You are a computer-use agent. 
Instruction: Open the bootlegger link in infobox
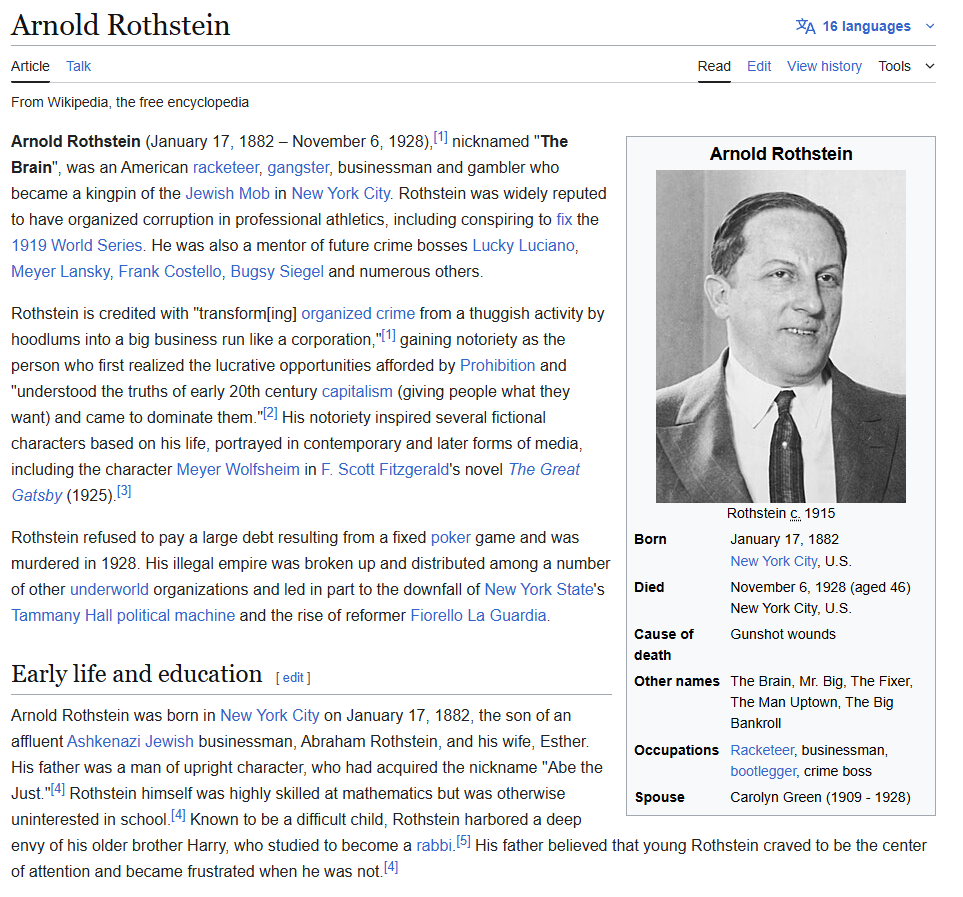click(763, 771)
